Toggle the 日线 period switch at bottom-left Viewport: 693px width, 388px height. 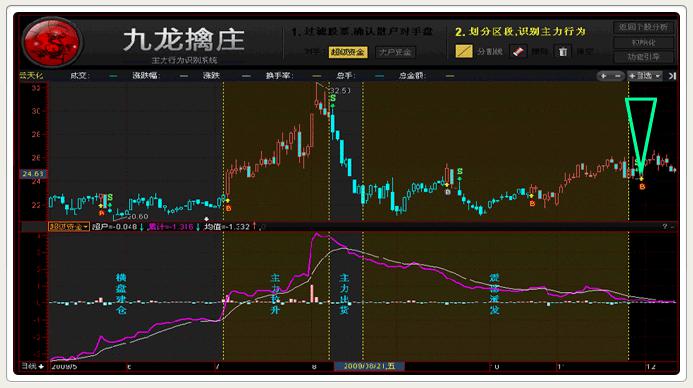coord(33,366)
